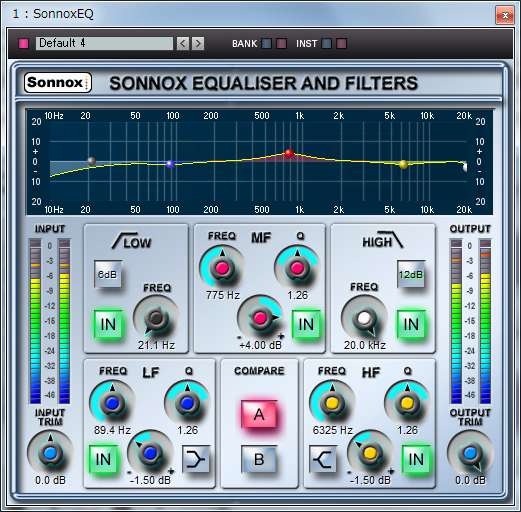Click the MF Q knob
The image size is (521, 512).
[297, 268]
